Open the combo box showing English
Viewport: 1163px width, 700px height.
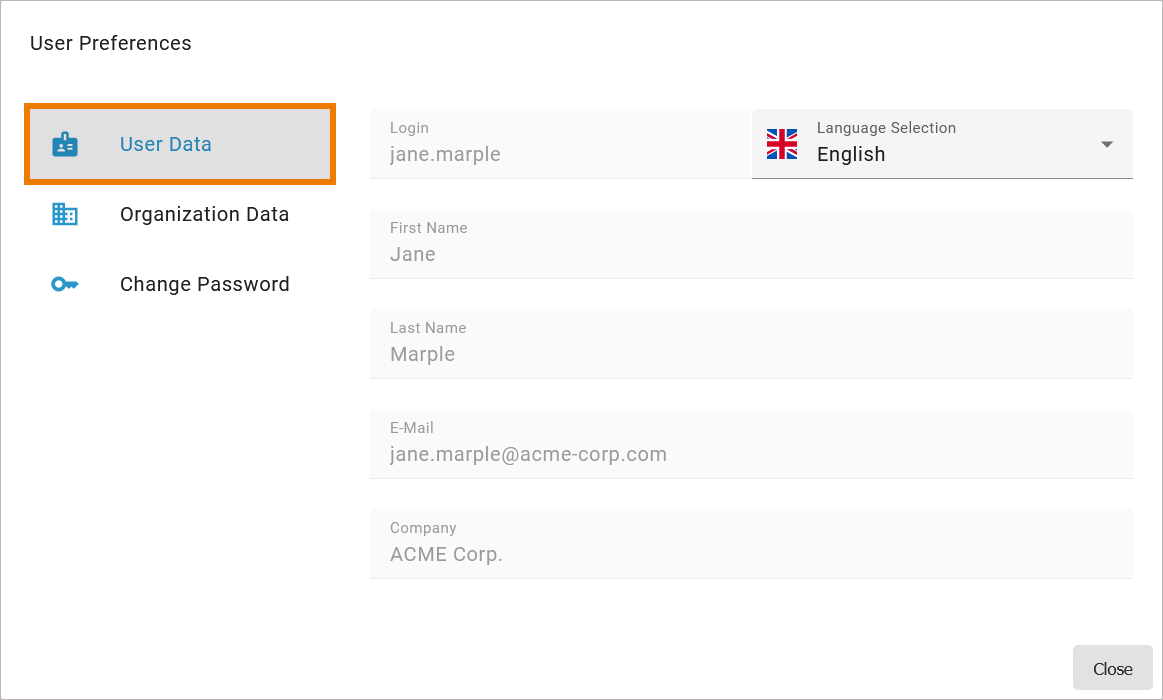[940, 154]
